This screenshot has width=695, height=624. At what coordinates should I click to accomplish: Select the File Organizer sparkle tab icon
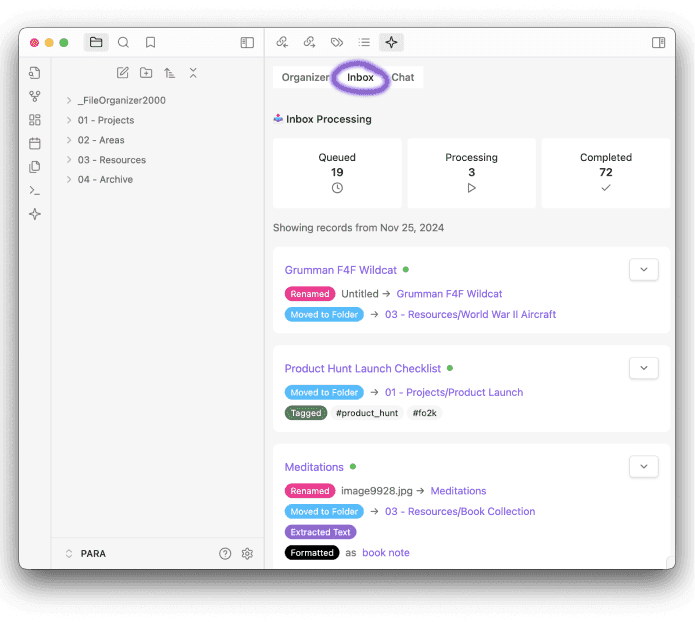[x=391, y=42]
